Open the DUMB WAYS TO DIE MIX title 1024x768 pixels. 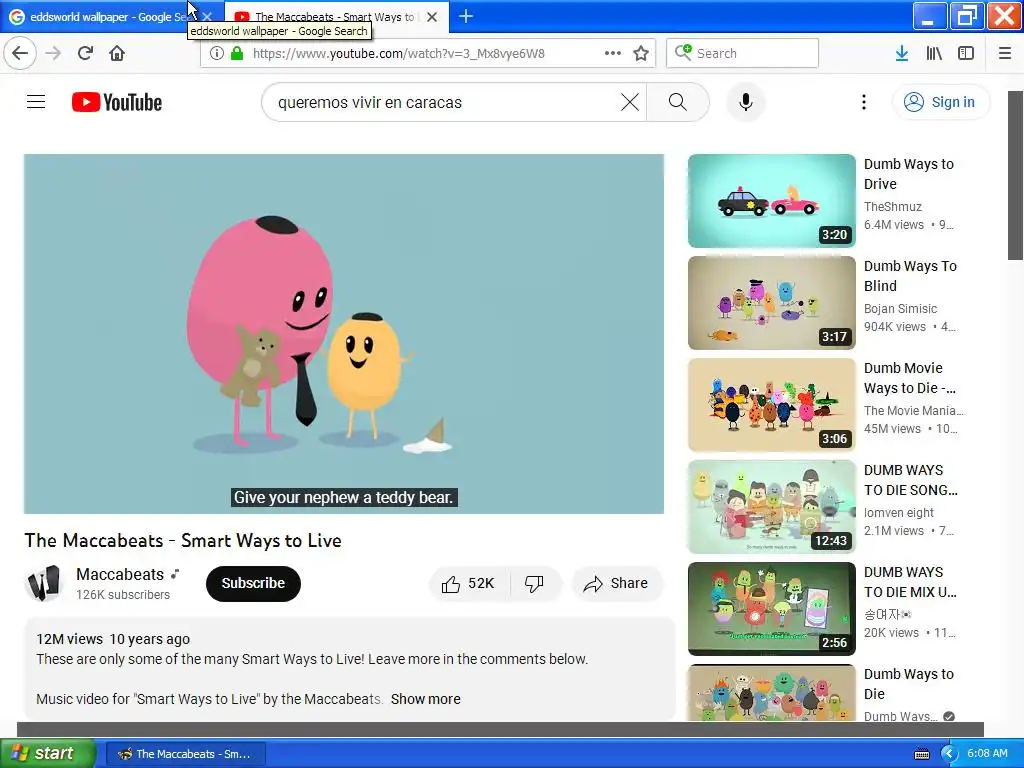point(910,582)
